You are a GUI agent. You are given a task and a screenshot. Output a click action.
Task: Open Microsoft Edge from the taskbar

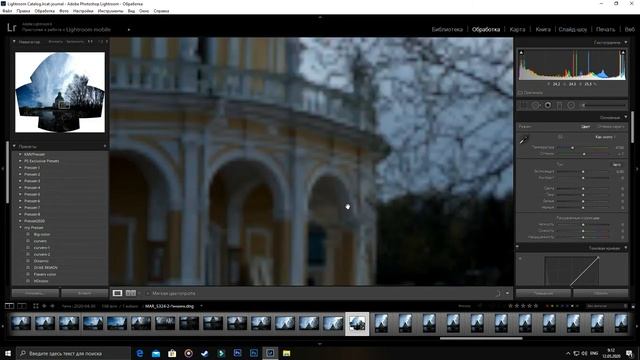pos(140,353)
